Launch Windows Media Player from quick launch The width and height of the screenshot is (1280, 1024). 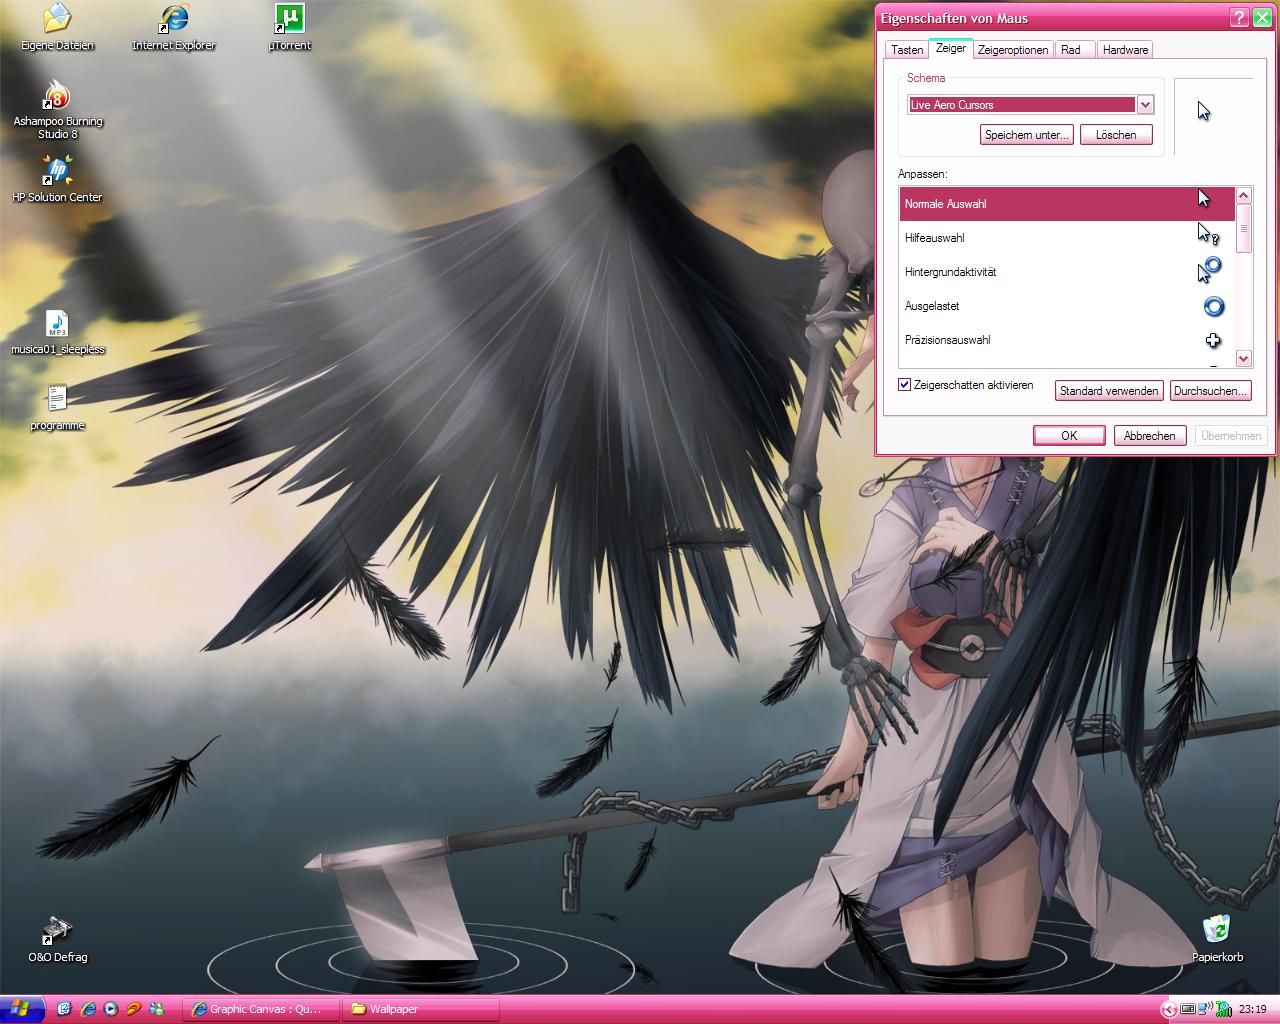coord(111,1009)
